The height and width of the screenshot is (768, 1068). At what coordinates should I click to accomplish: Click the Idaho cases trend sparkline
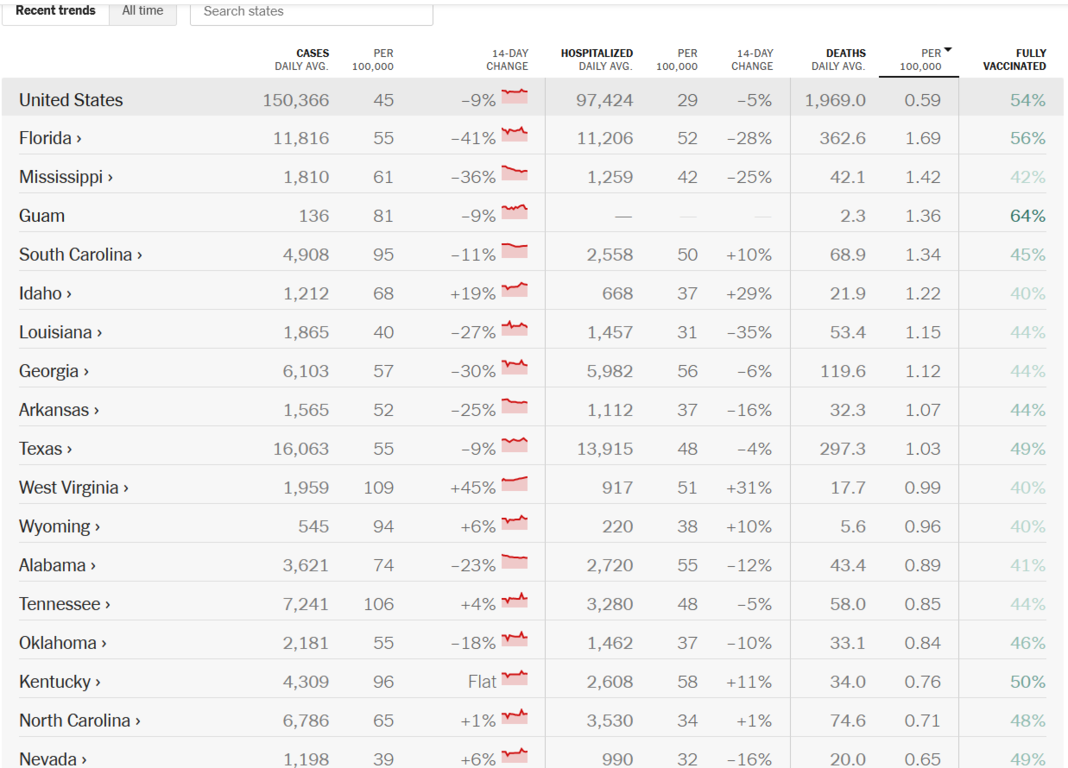coord(514,291)
